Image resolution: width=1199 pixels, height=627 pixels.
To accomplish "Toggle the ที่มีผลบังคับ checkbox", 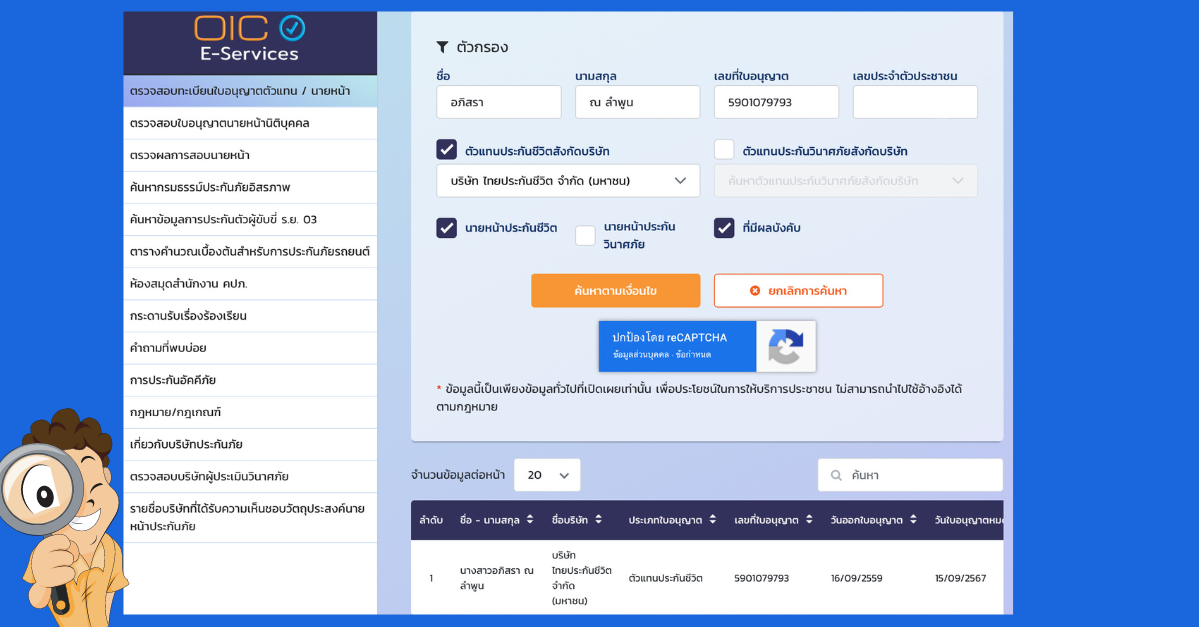I will coord(724,228).
